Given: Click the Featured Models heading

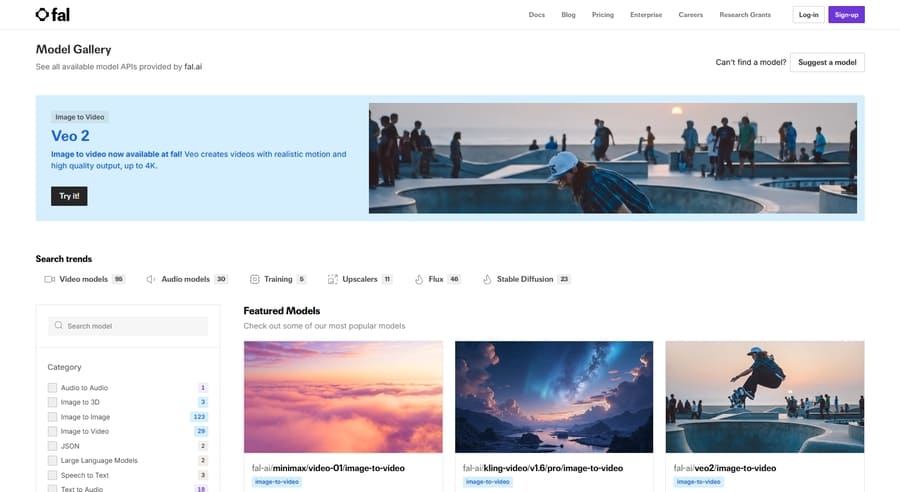Looking at the screenshot, I should [282, 311].
